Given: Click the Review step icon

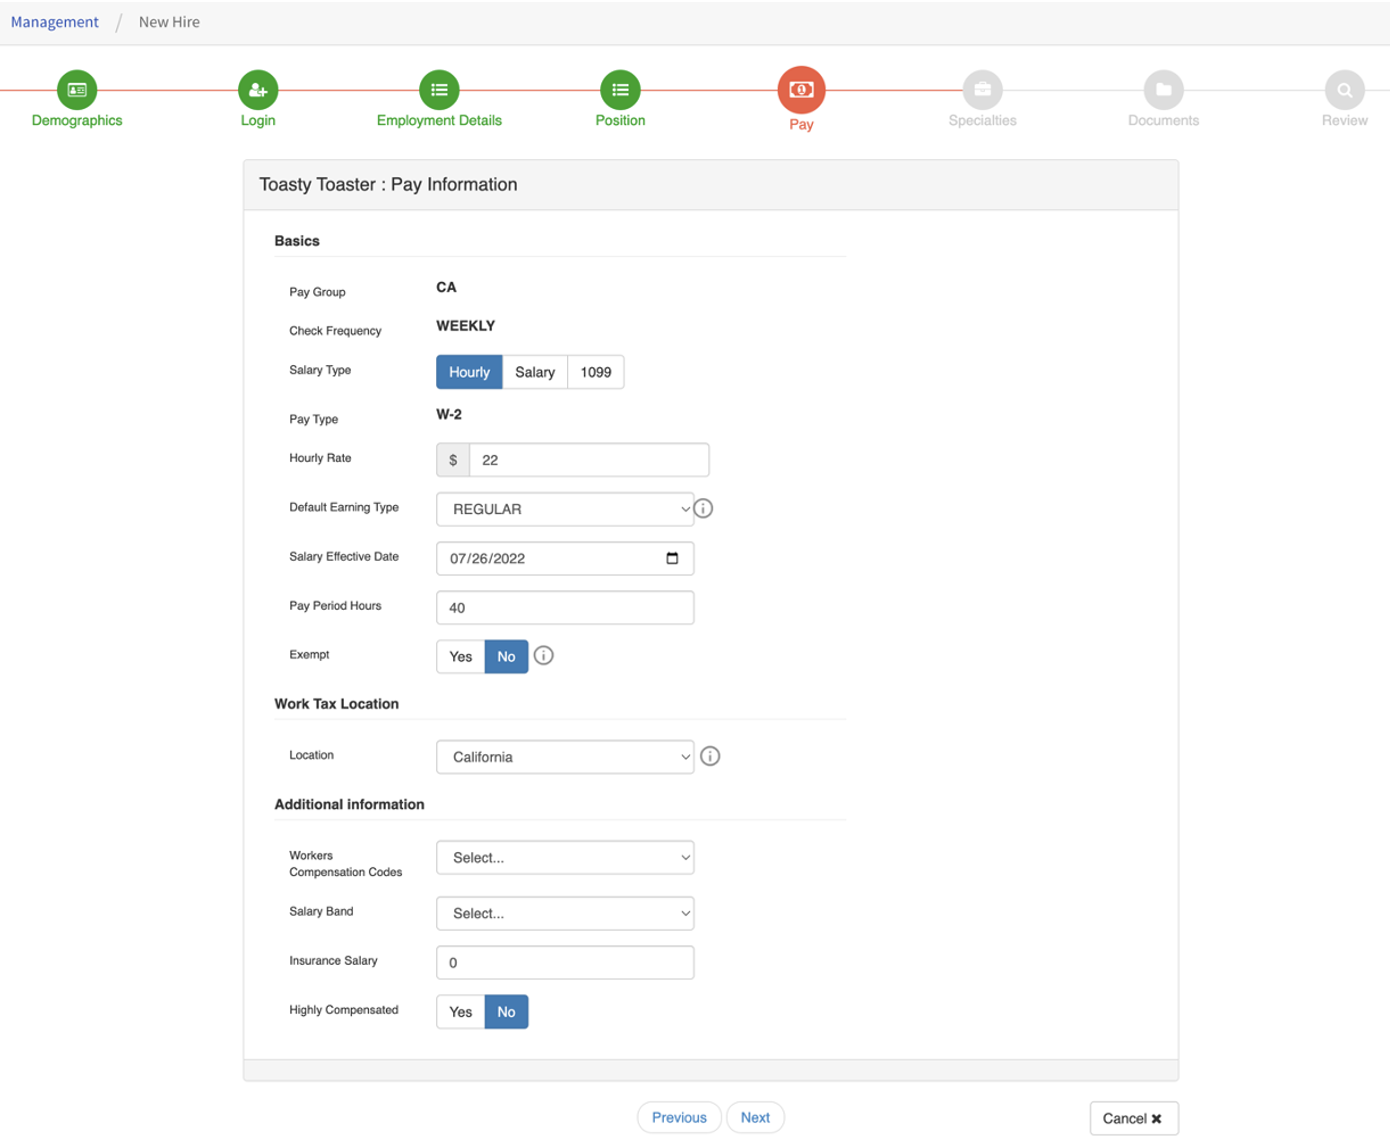Looking at the screenshot, I should pyautogui.click(x=1343, y=89).
